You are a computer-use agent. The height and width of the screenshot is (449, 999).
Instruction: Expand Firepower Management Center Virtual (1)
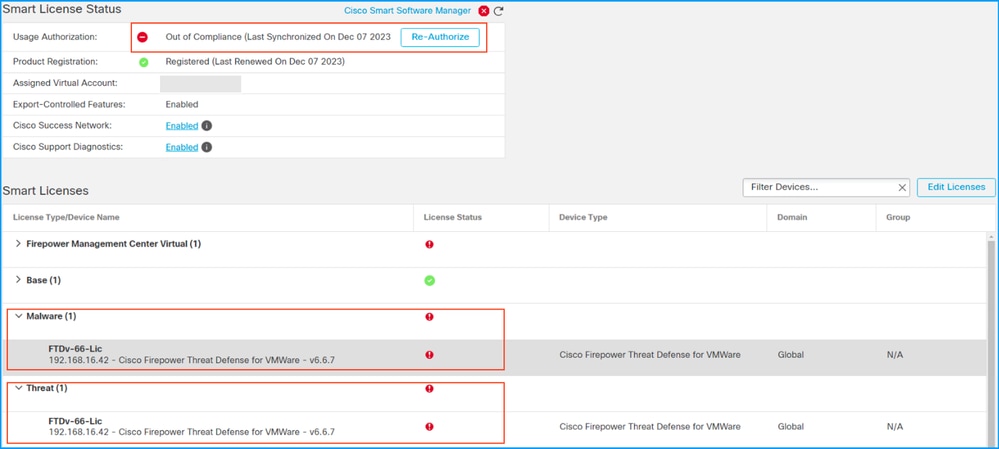click(x=18, y=244)
